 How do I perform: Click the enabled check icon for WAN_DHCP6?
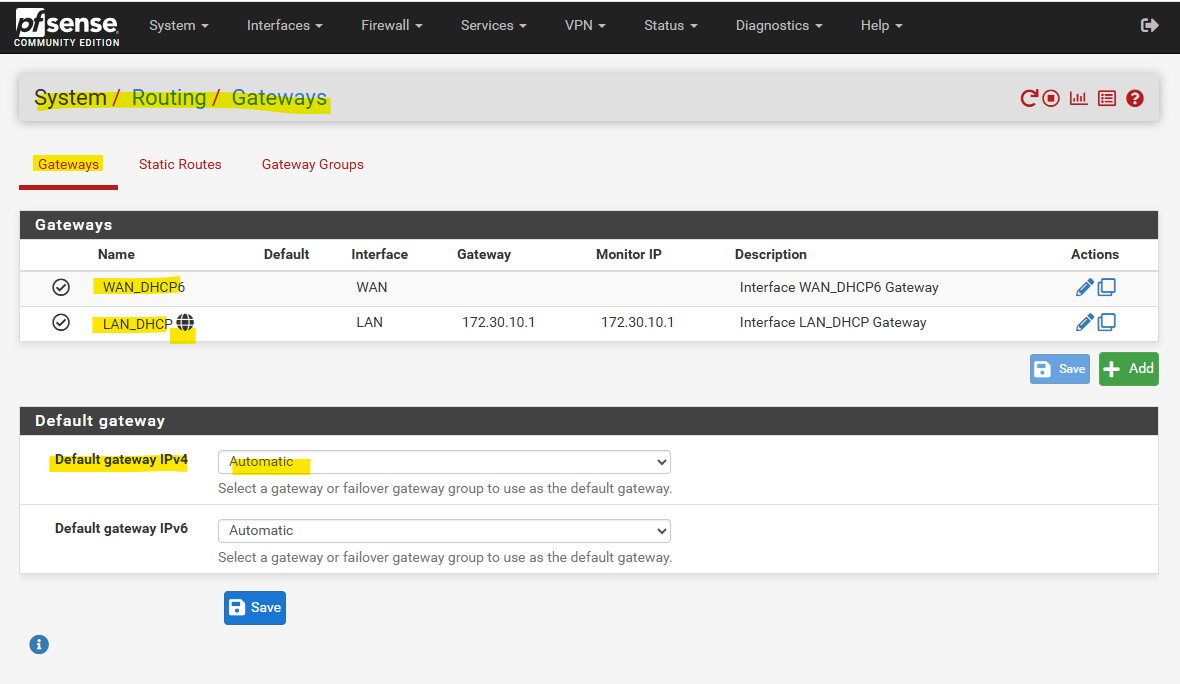(x=61, y=287)
